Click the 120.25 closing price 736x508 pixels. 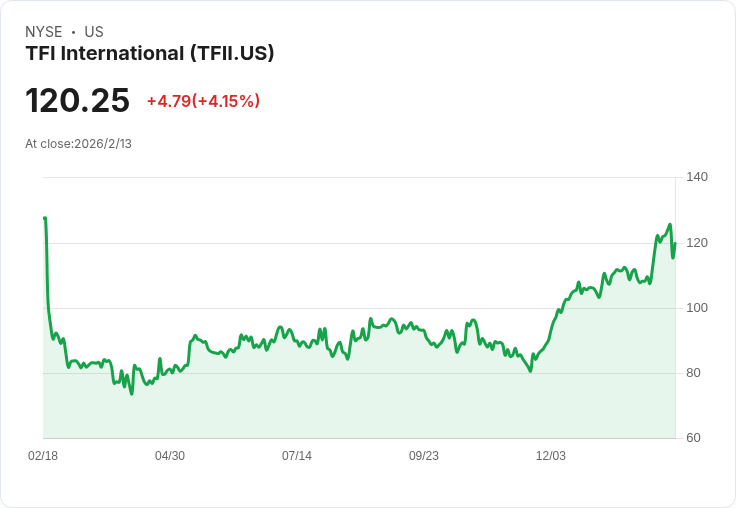(x=77, y=101)
